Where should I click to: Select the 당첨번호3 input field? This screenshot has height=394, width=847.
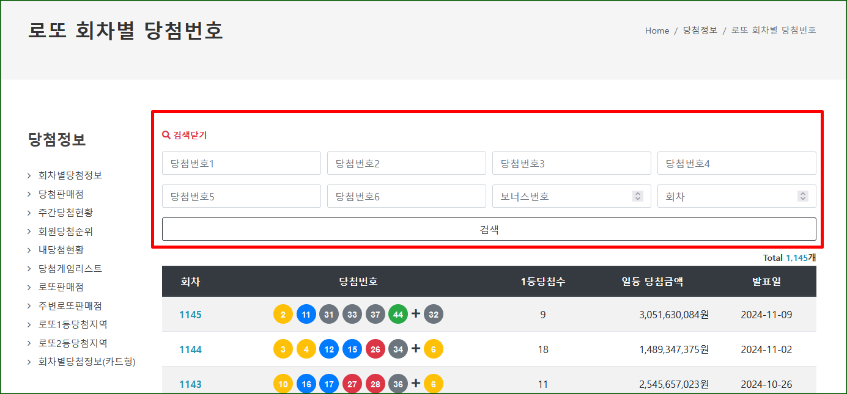572,163
